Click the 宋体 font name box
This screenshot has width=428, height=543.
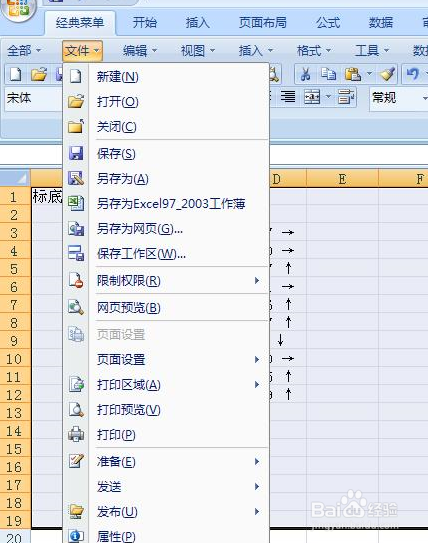(x=34, y=98)
